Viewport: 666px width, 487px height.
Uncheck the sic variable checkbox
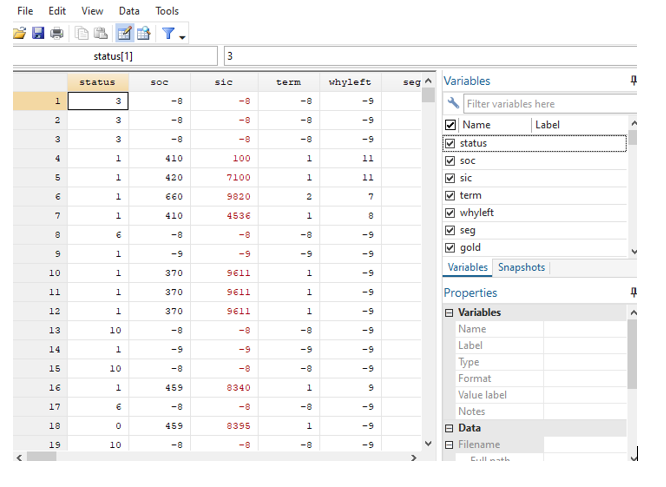pyautogui.click(x=450, y=178)
